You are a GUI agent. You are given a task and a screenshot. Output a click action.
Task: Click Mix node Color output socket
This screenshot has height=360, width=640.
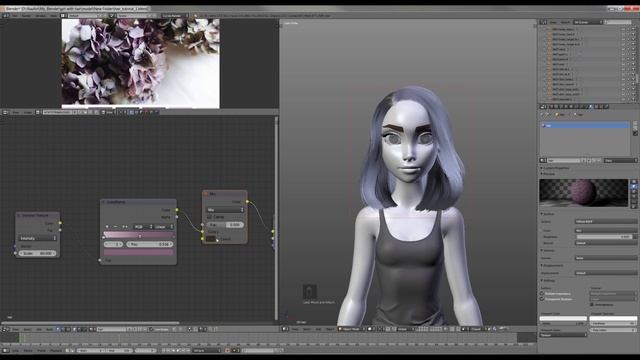click(247, 202)
